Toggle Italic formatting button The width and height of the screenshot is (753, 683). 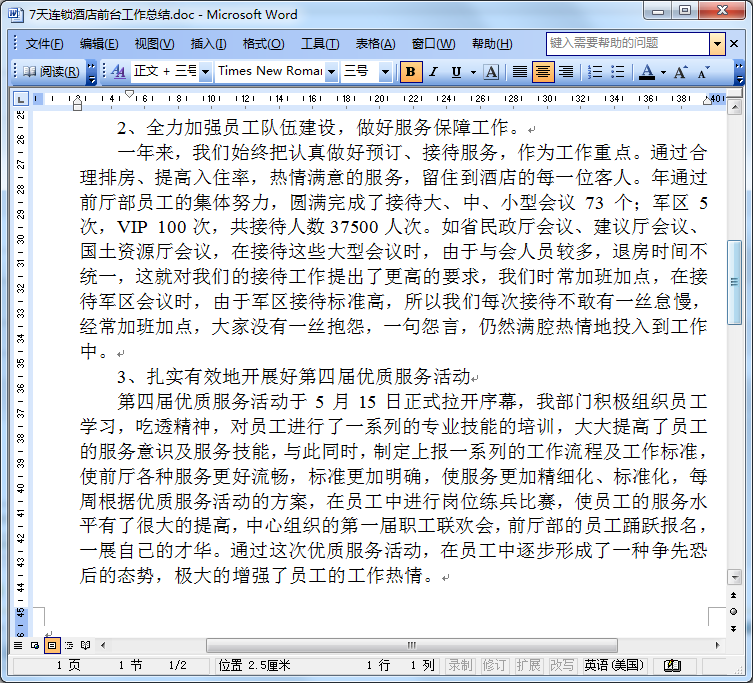434,72
